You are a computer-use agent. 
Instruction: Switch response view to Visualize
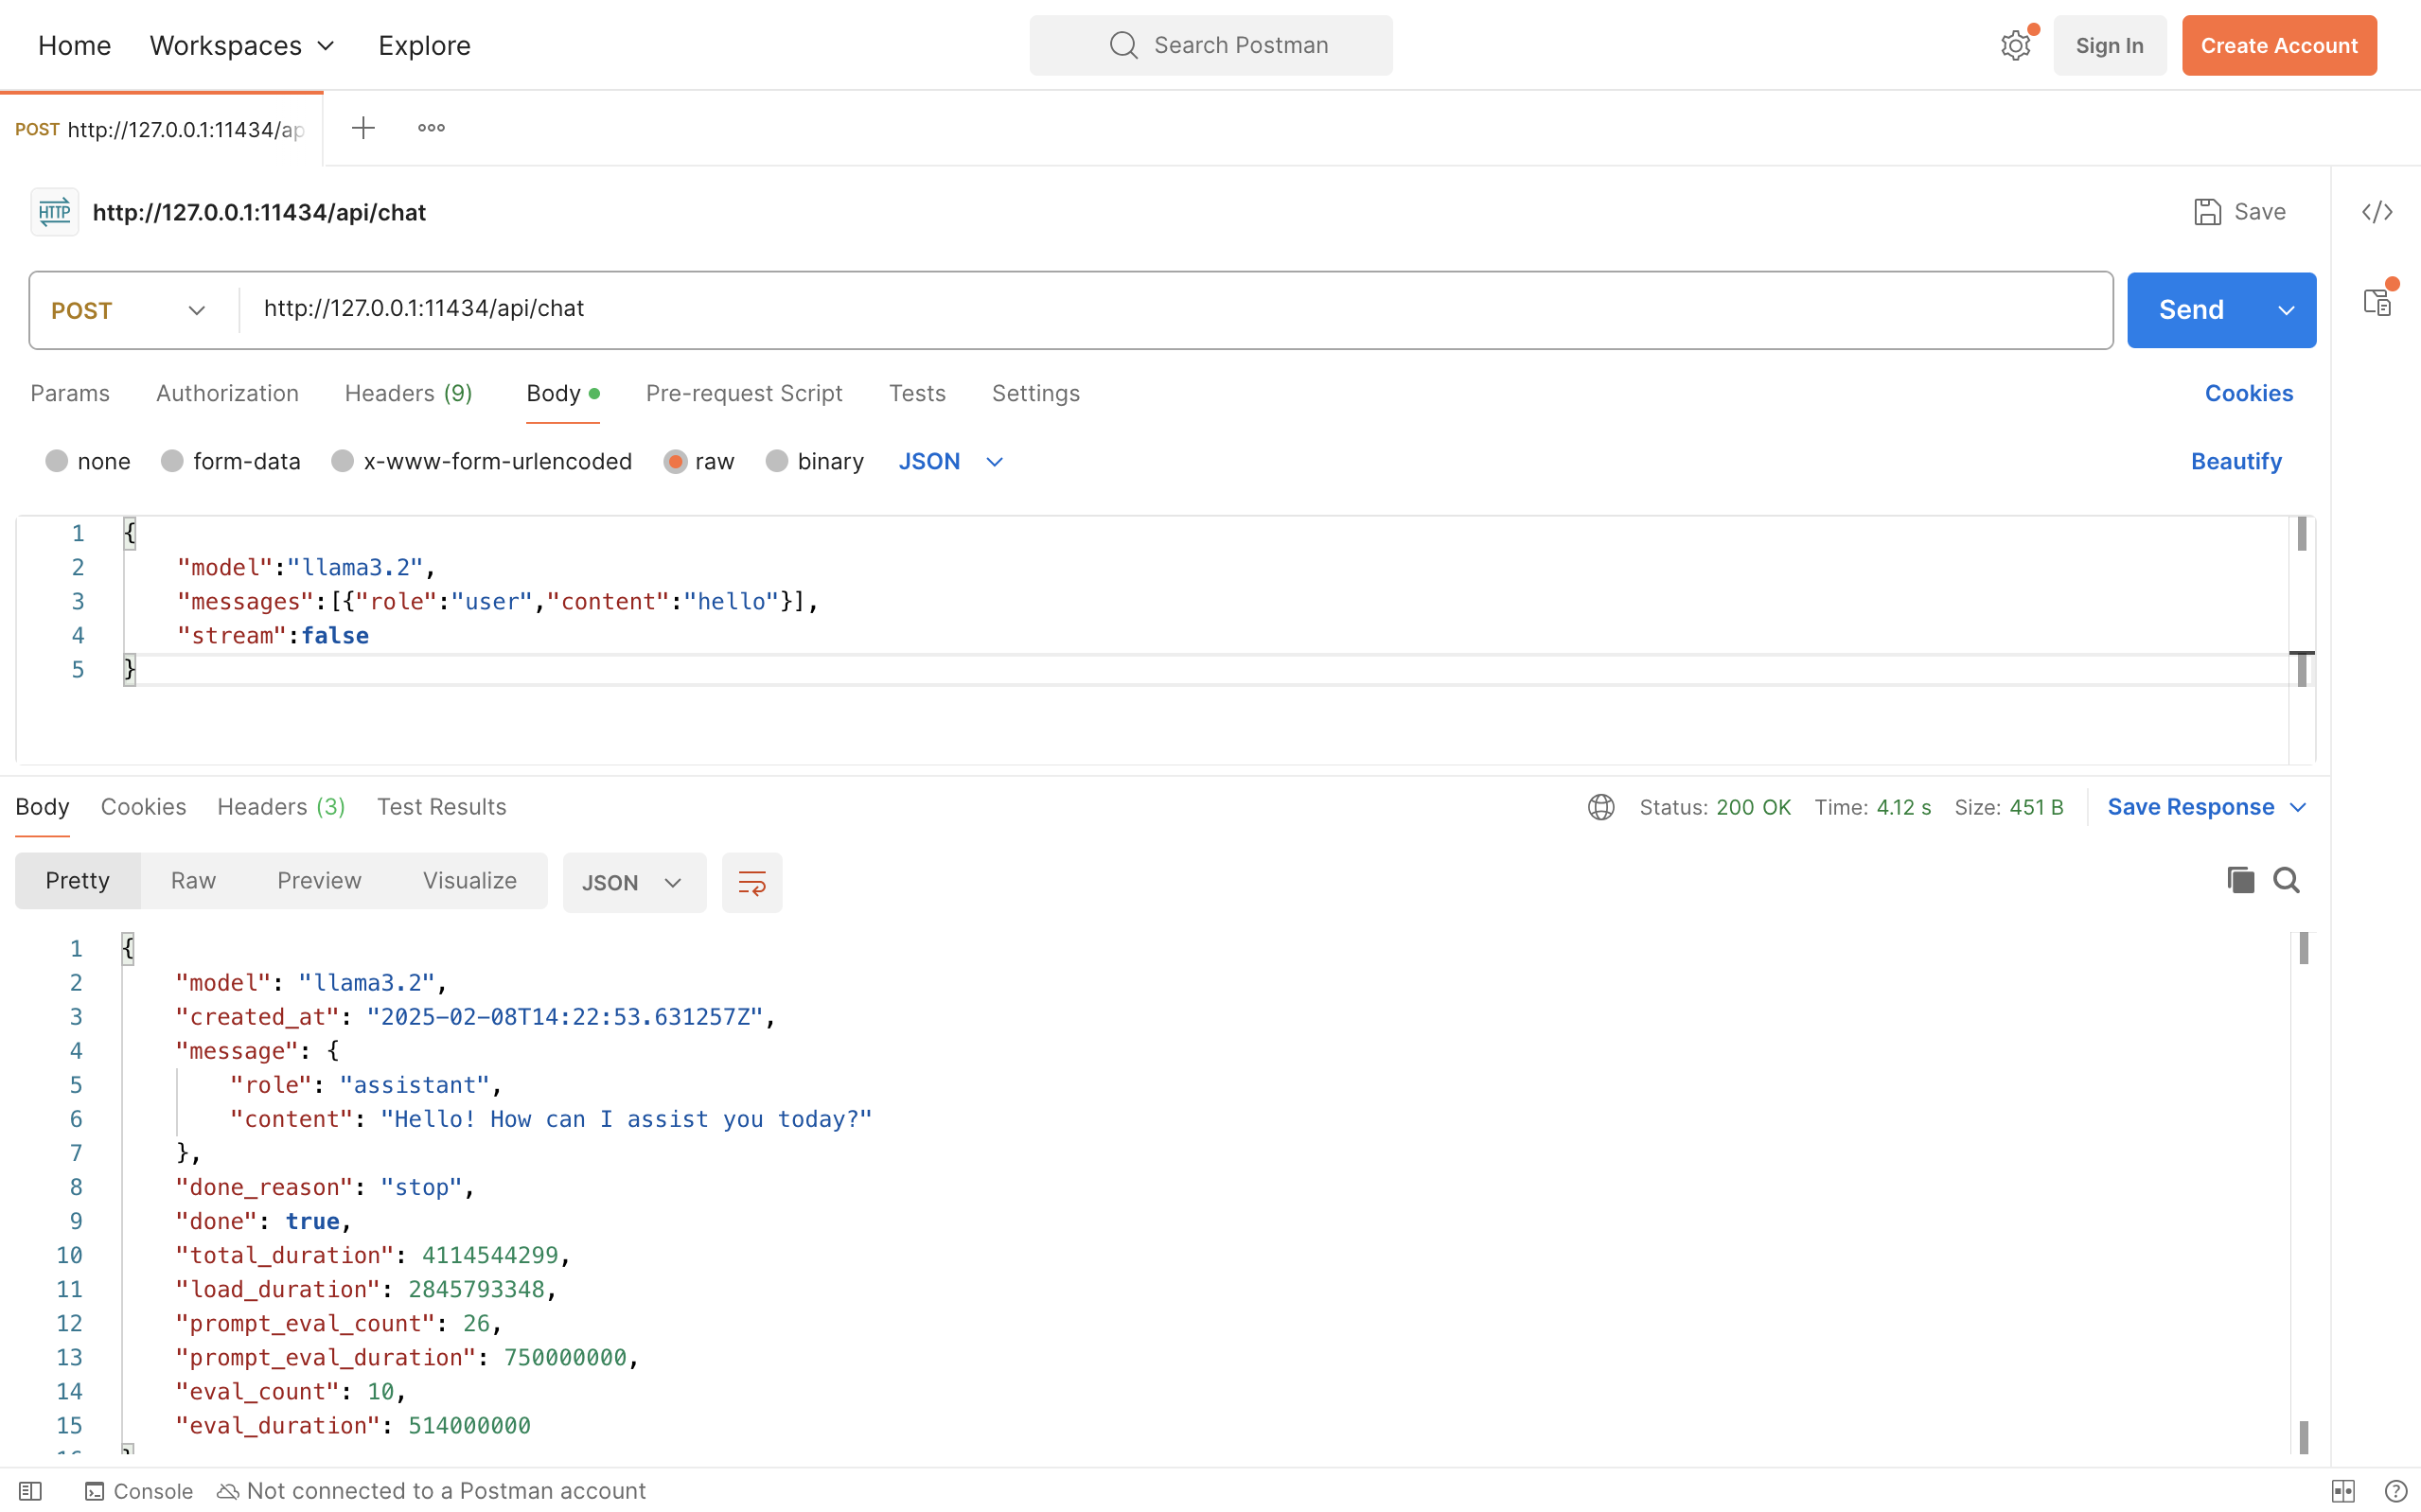pos(470,881)
